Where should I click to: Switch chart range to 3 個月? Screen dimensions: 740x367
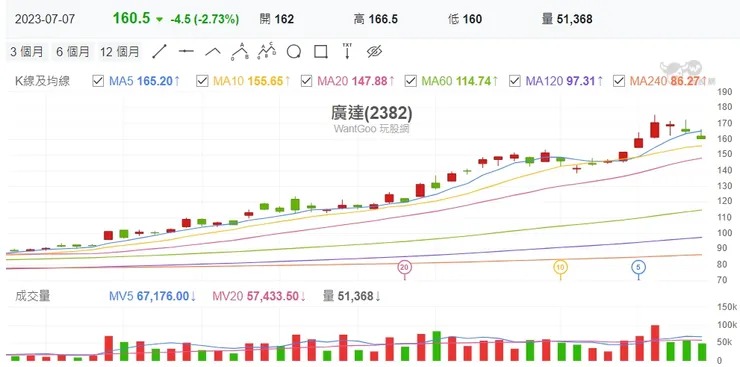[27, 51]
